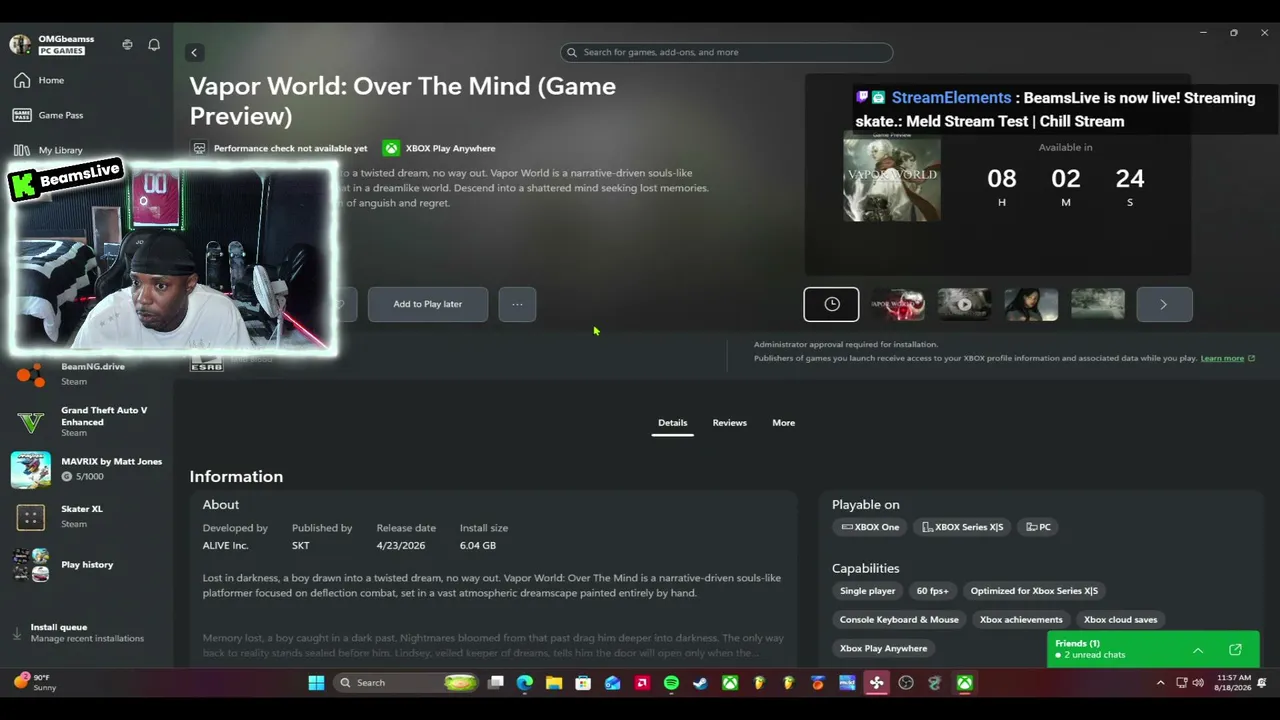Open Steam from the taskbar
The height and width of the screenshot is (720, 1280).
click(x=700, y=683)
